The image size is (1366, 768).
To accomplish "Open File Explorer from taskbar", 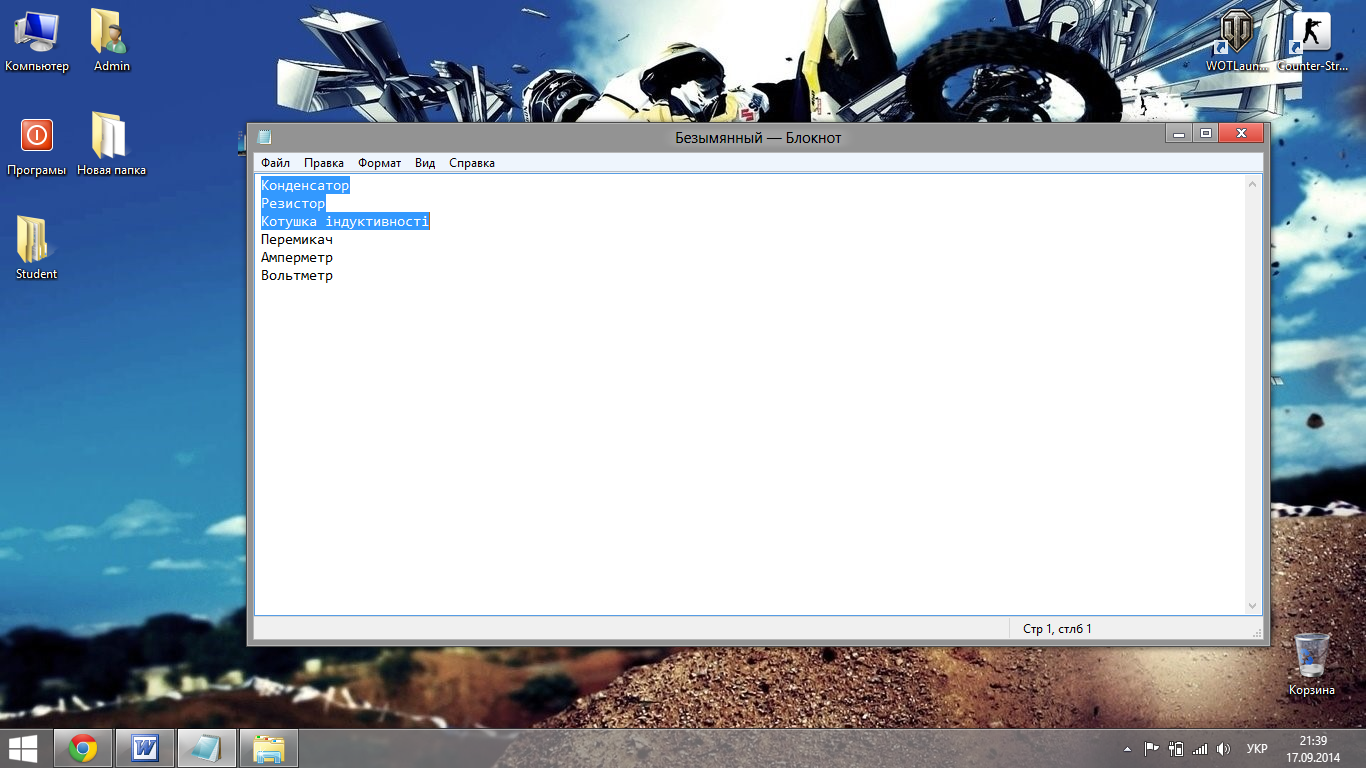I will click(269, 748).
